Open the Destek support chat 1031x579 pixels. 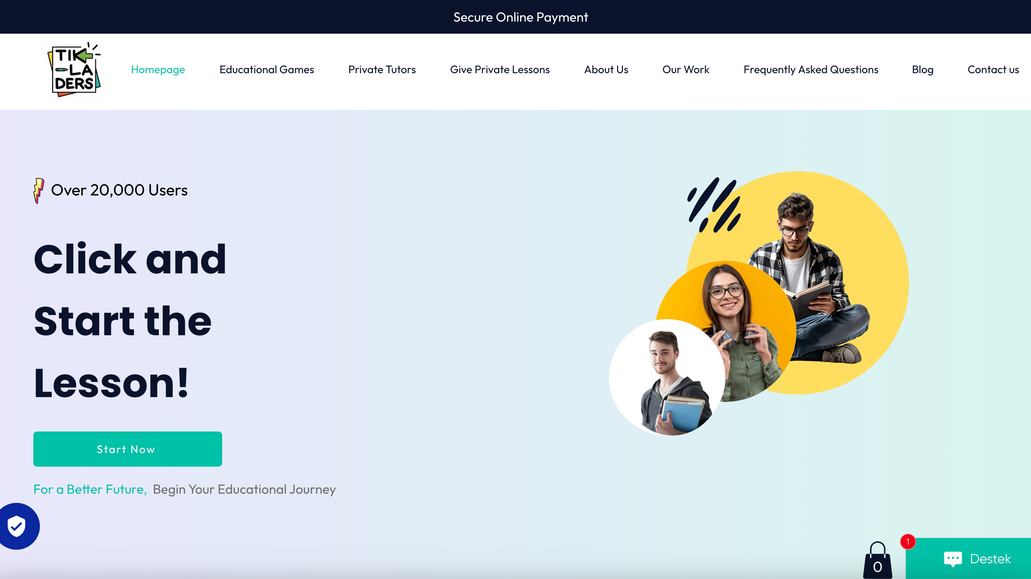click(x=975, y=558)
